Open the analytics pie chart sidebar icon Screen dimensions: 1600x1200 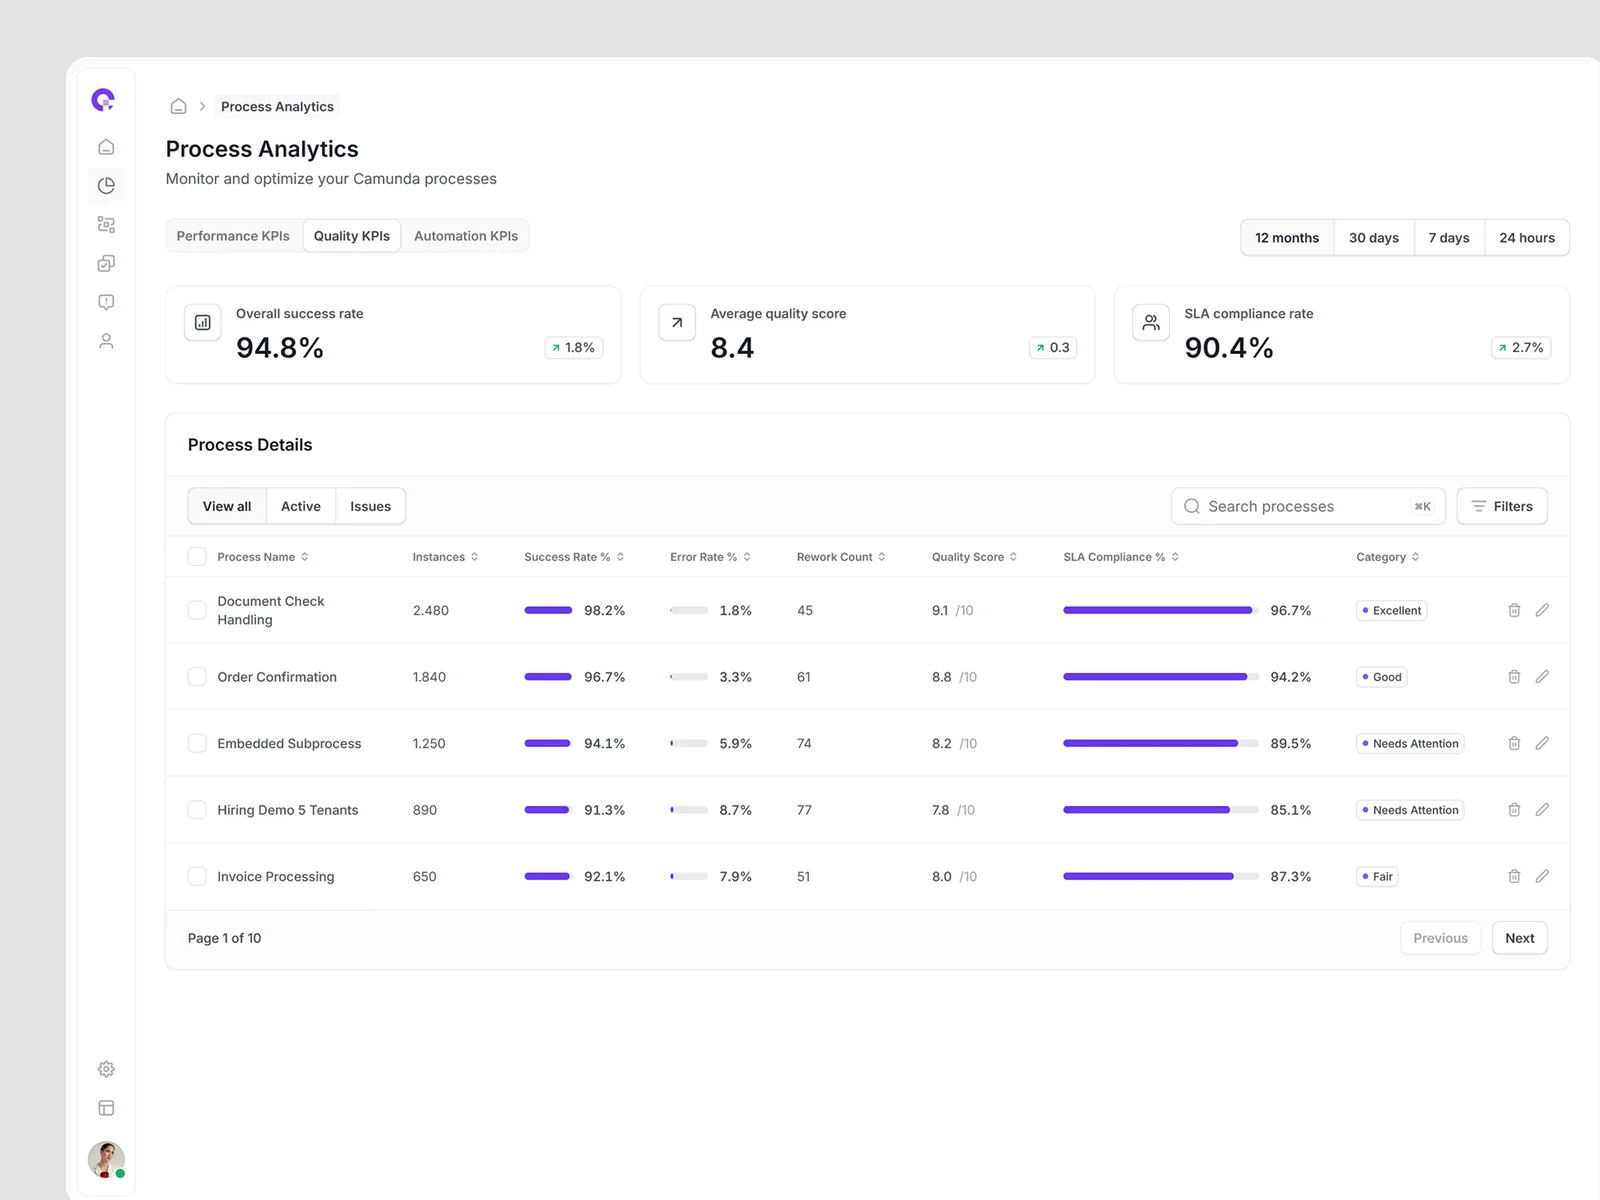pos(106,185)
